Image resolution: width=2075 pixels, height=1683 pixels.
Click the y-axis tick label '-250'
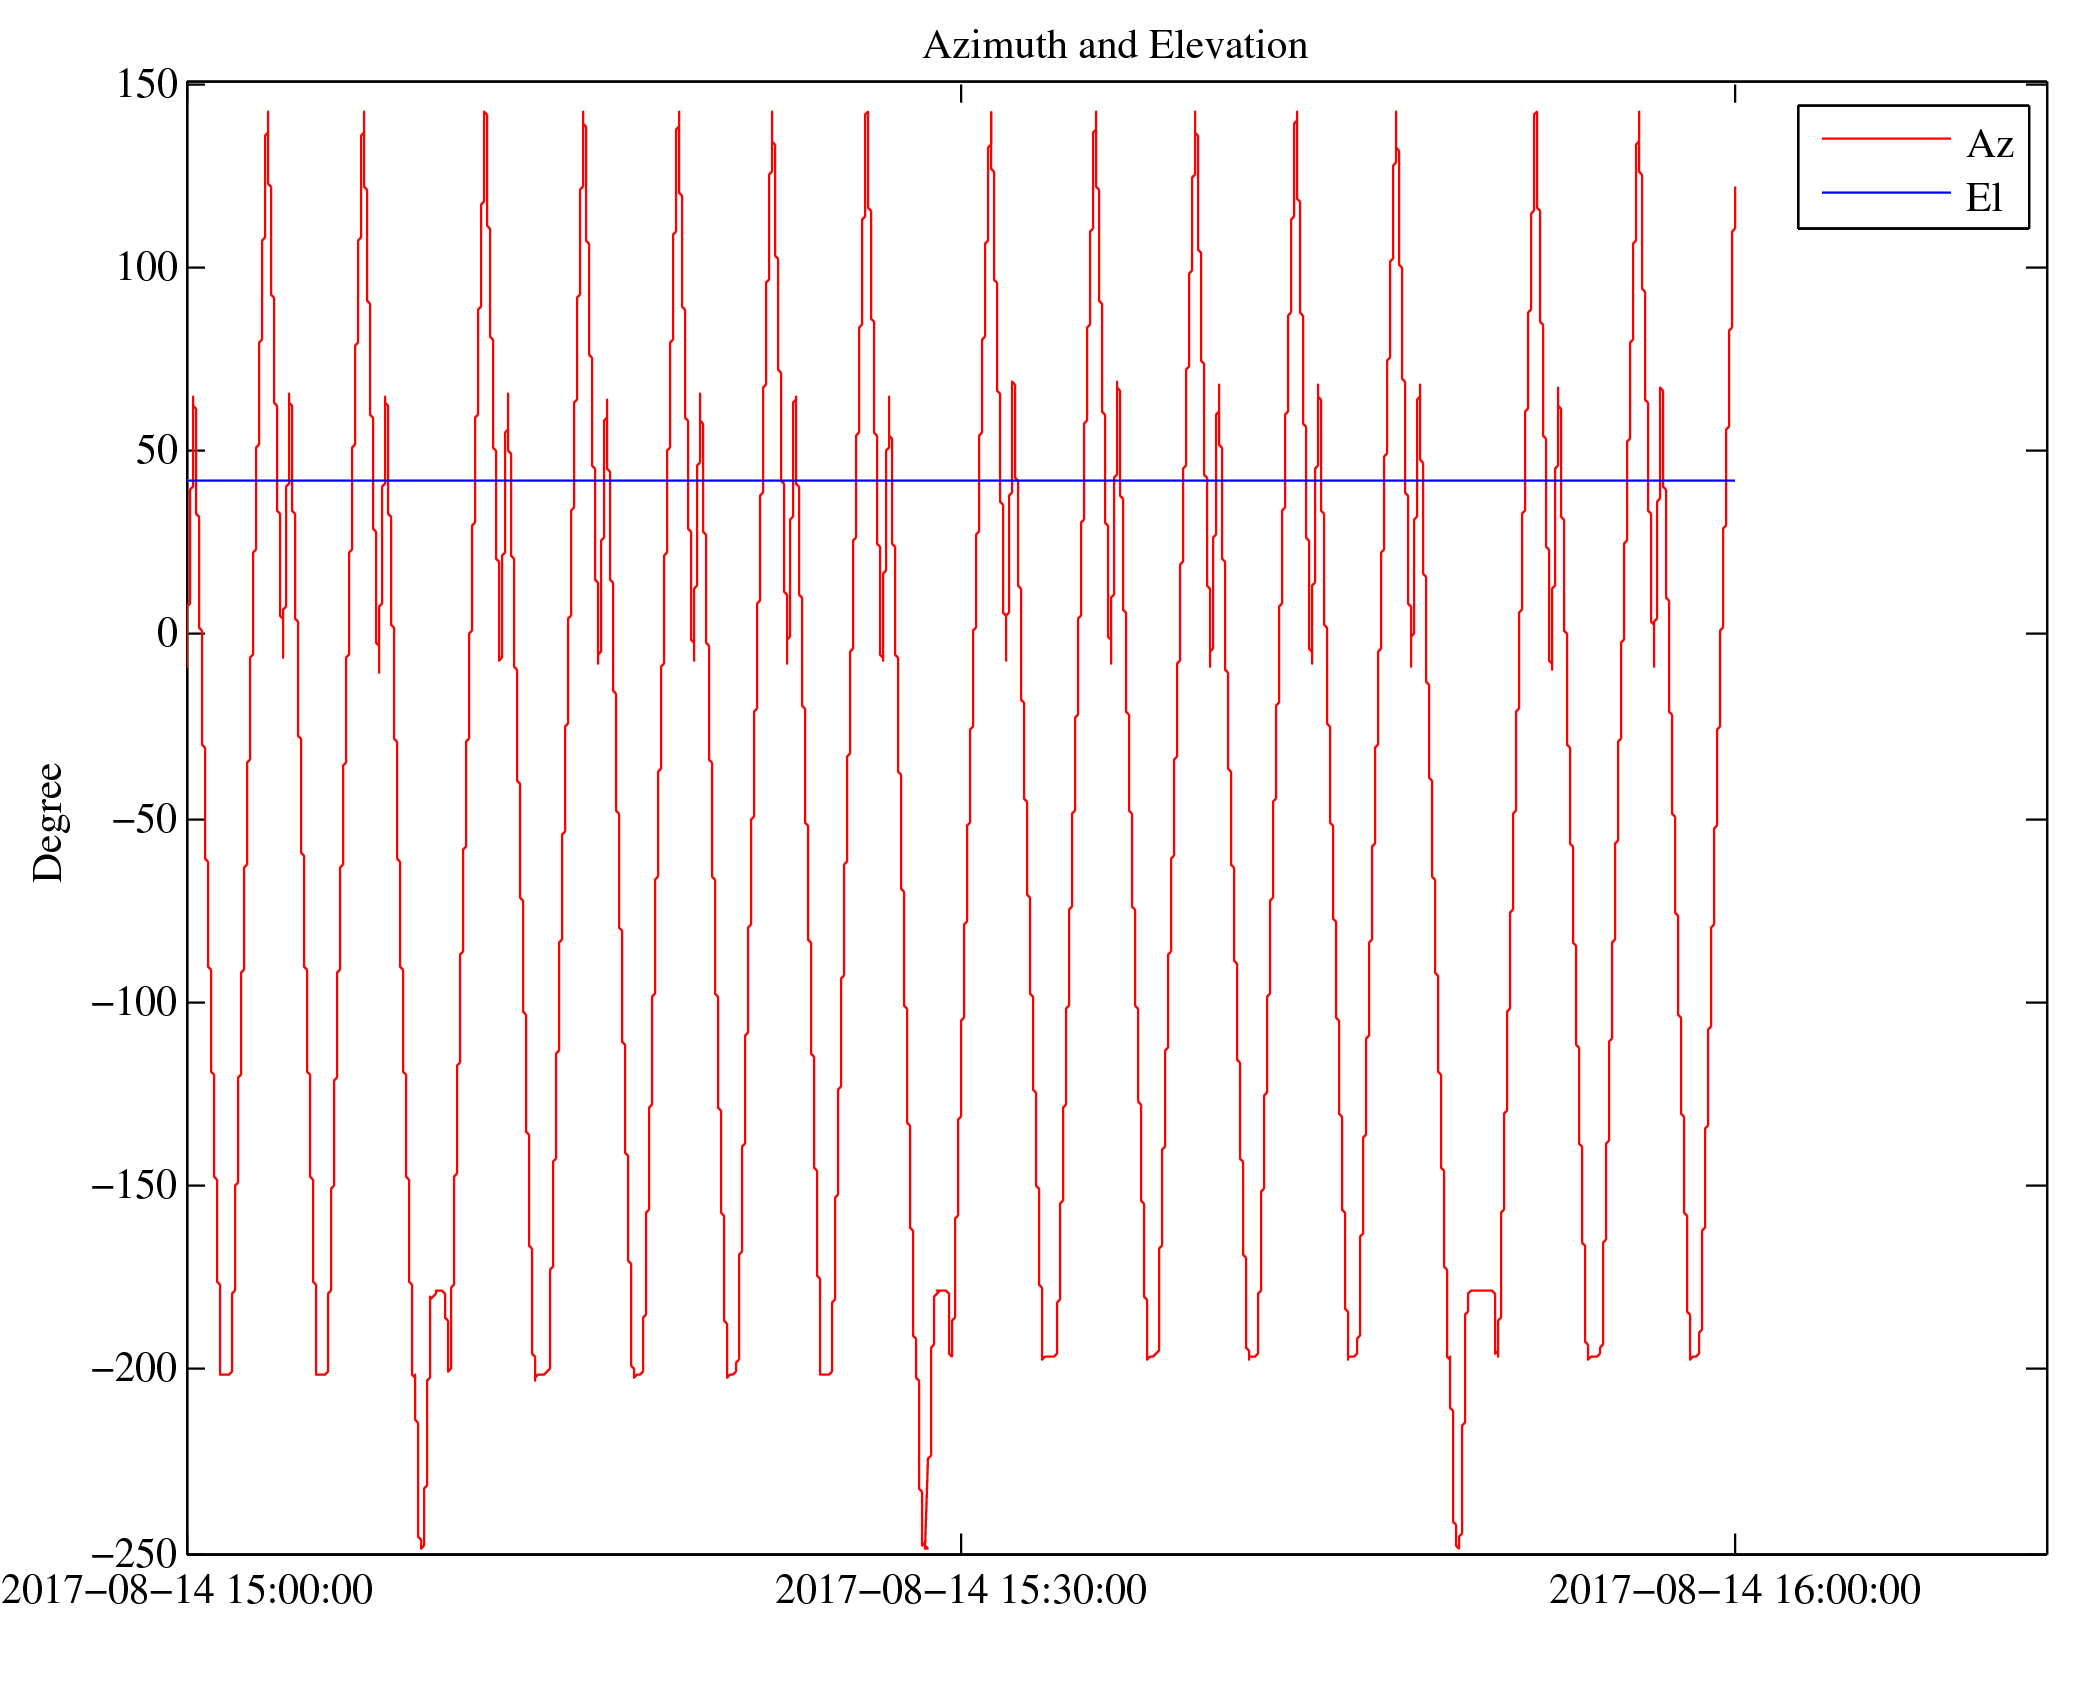pyautogui.click(x=135, y=1553)
